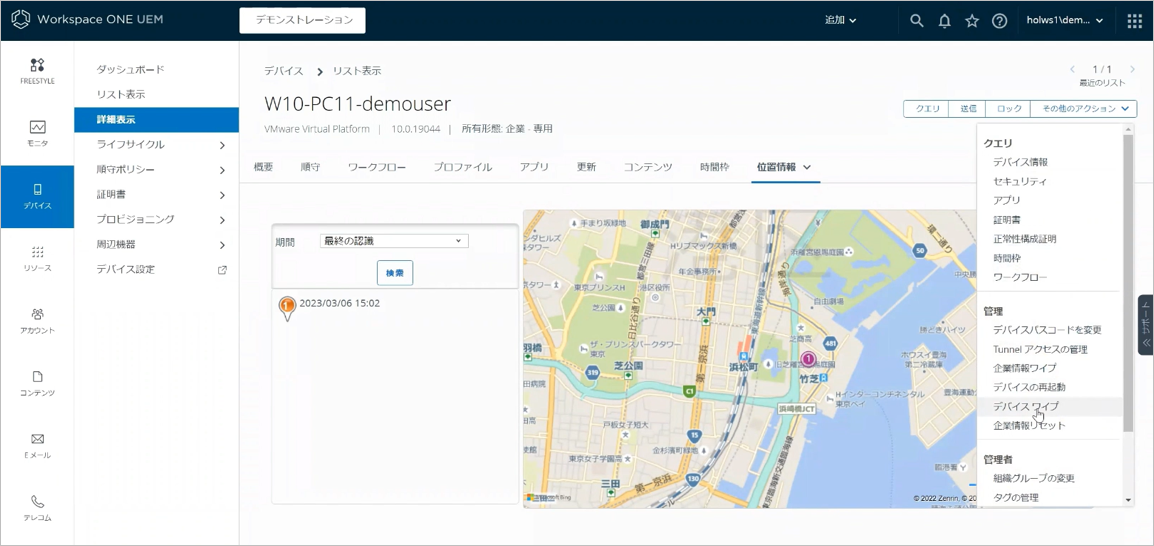Switch to the 概要 tab
Viewport: 1154px width, 546px height.
pyautogui.click(x=263, y=167)
